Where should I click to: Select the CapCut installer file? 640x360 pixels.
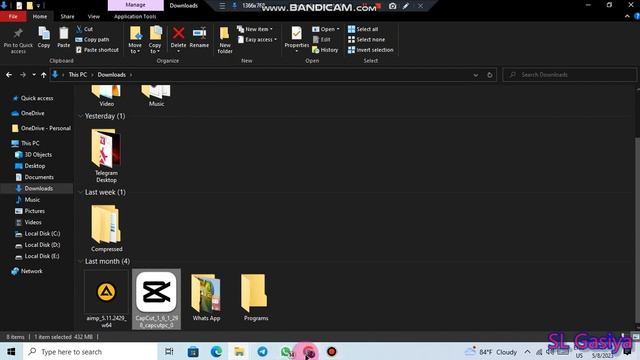pyautogui.click(x=156, y=299)
